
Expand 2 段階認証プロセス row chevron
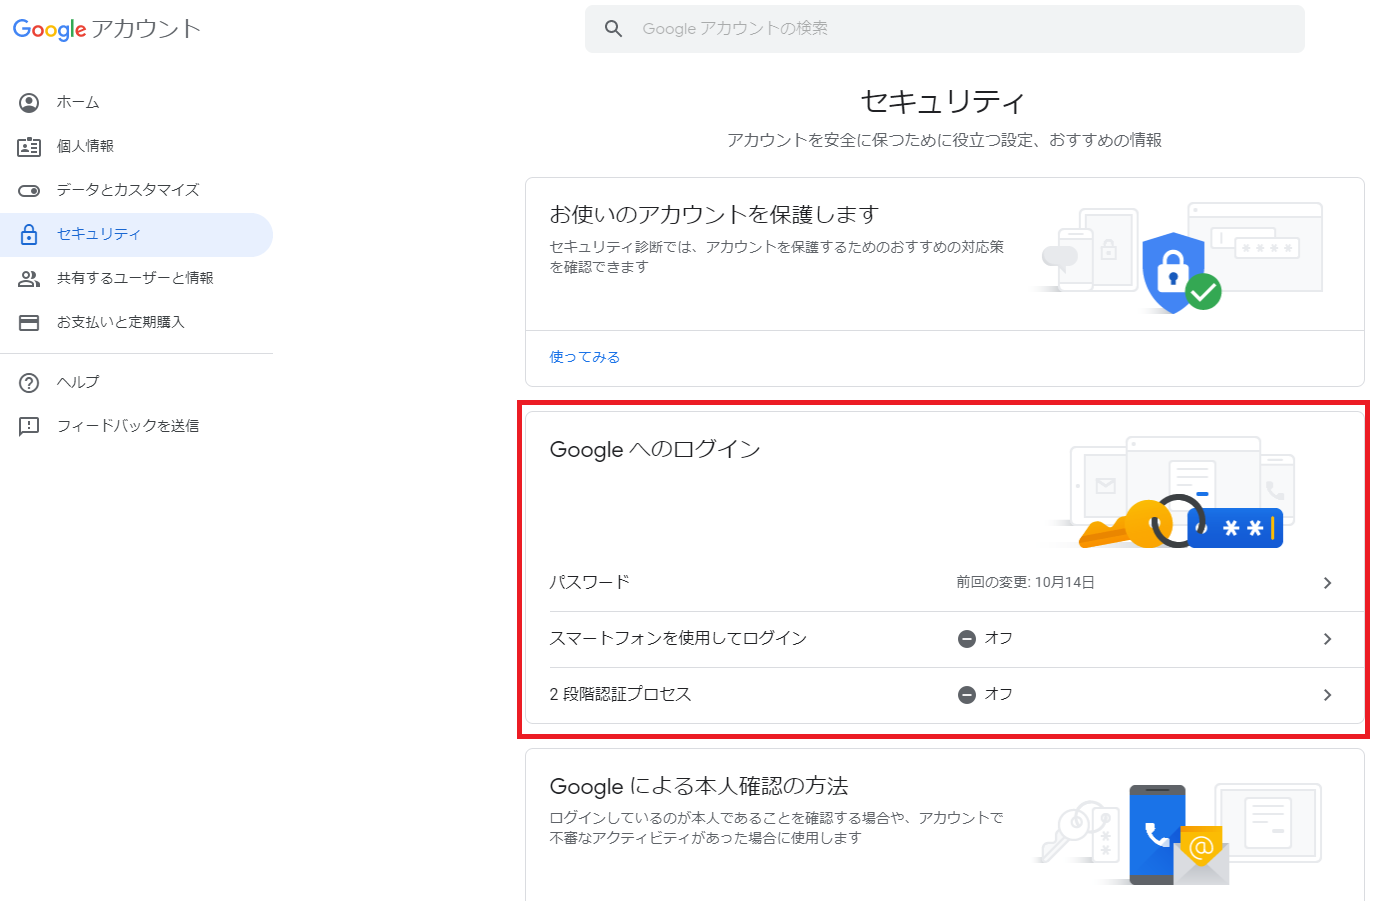pyautogui.click(x=1327, y=695)
